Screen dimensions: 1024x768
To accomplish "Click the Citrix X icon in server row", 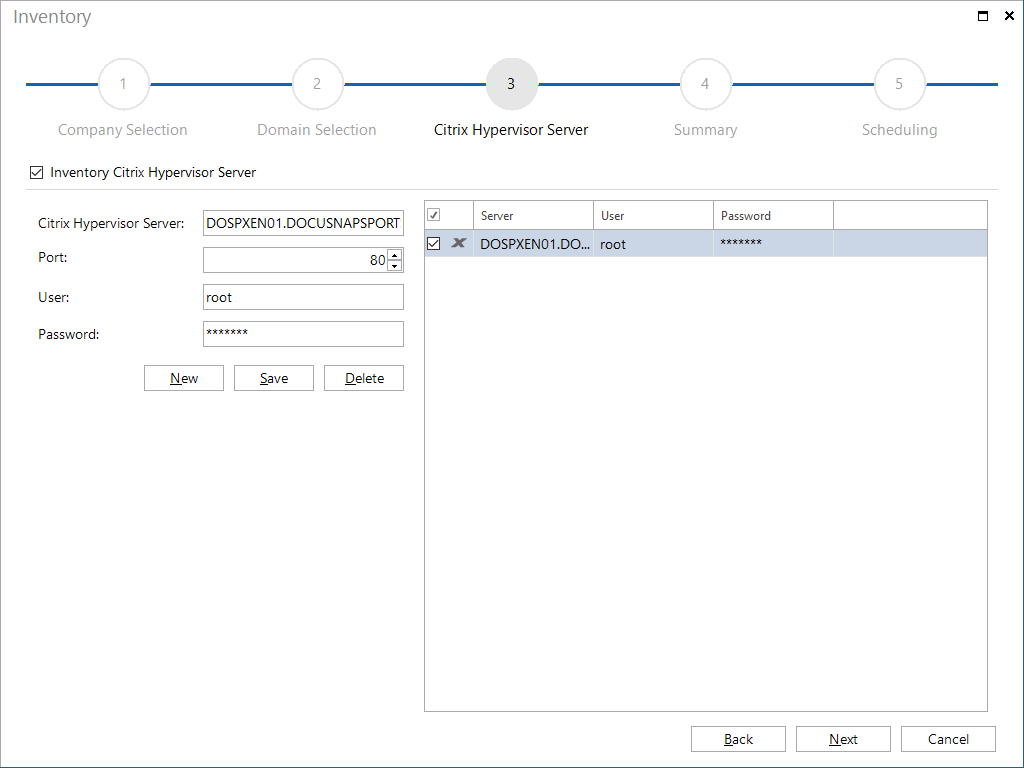I will point(458,244).
